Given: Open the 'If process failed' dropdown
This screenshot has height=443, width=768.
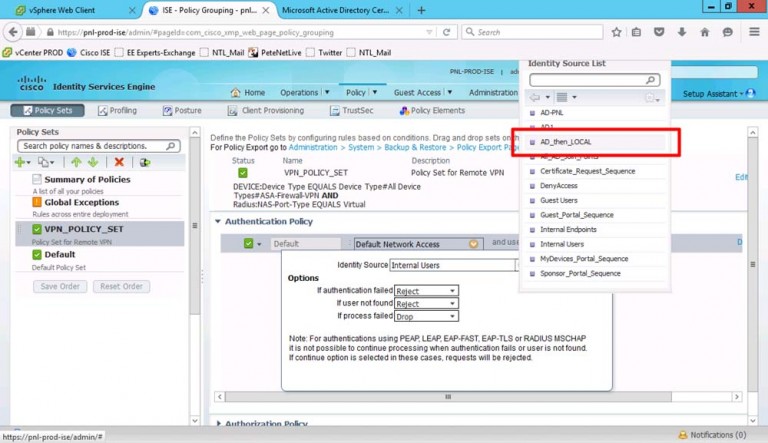Looking at the screenshot, I should point(426,316).
